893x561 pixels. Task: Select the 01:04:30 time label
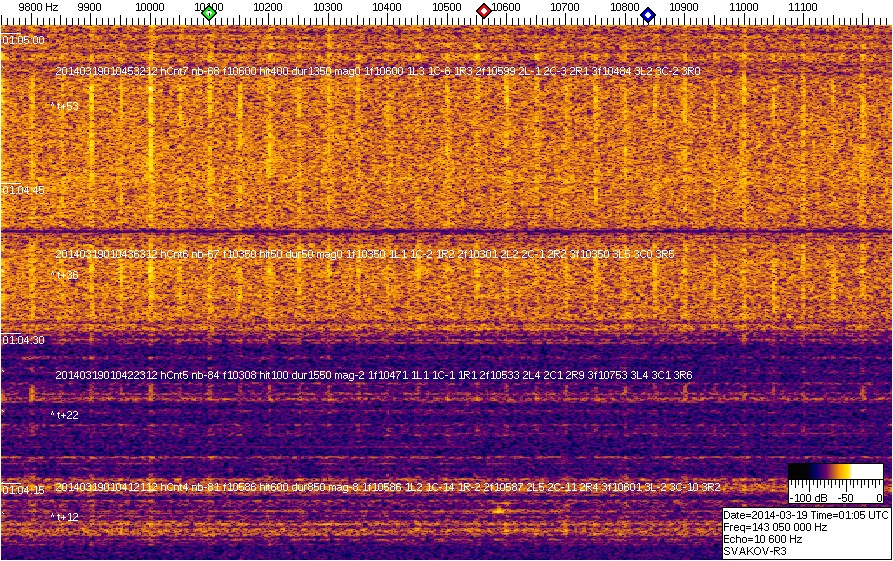tap(23, 341)
